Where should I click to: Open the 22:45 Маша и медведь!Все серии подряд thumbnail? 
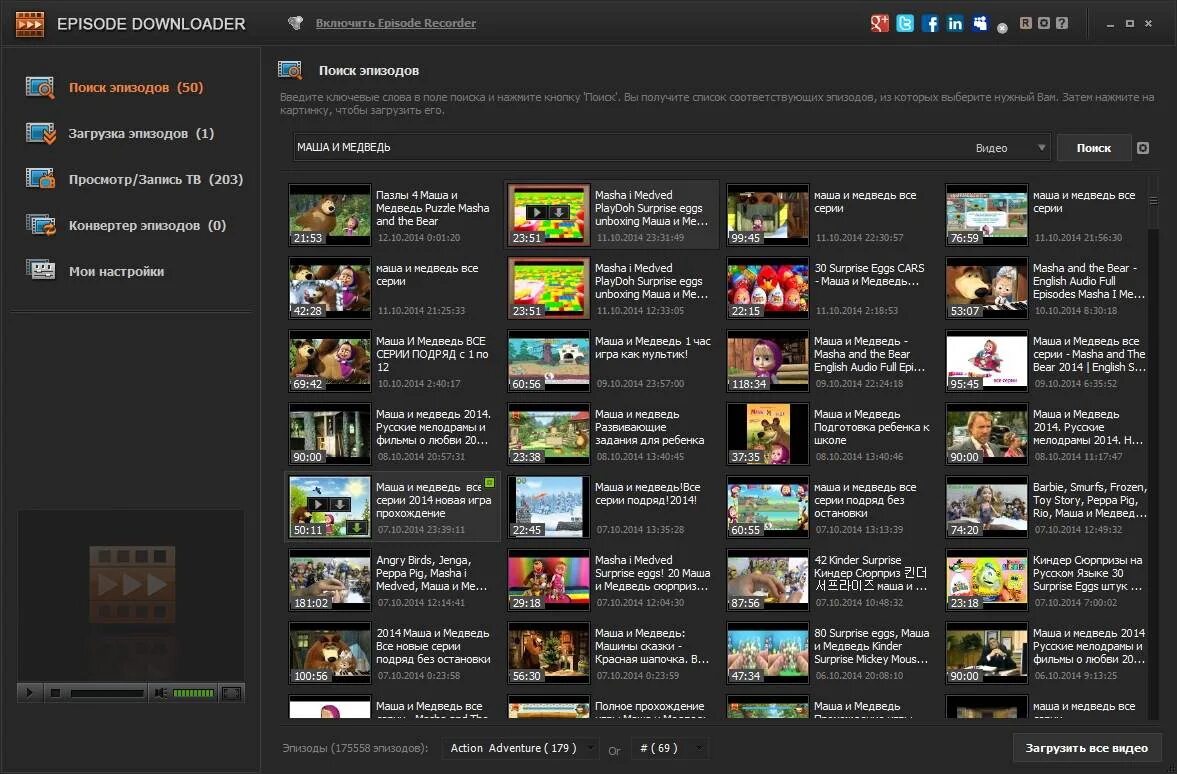click(549, 507)
